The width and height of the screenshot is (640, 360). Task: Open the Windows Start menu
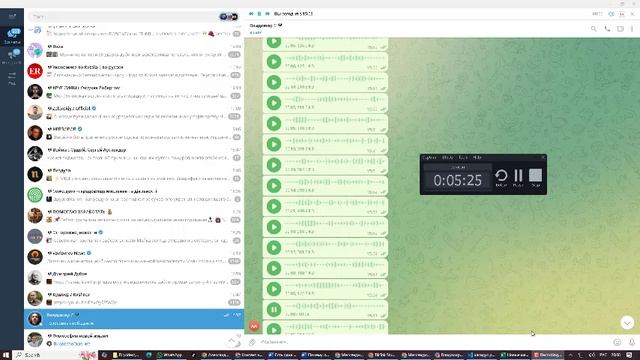tap(6, 355)
